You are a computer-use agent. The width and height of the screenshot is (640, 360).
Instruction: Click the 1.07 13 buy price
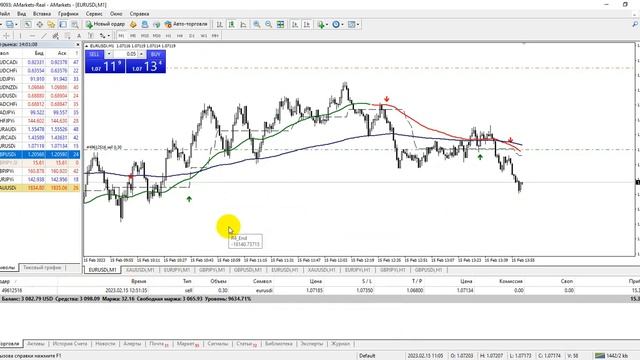click(x=146, y=66)
